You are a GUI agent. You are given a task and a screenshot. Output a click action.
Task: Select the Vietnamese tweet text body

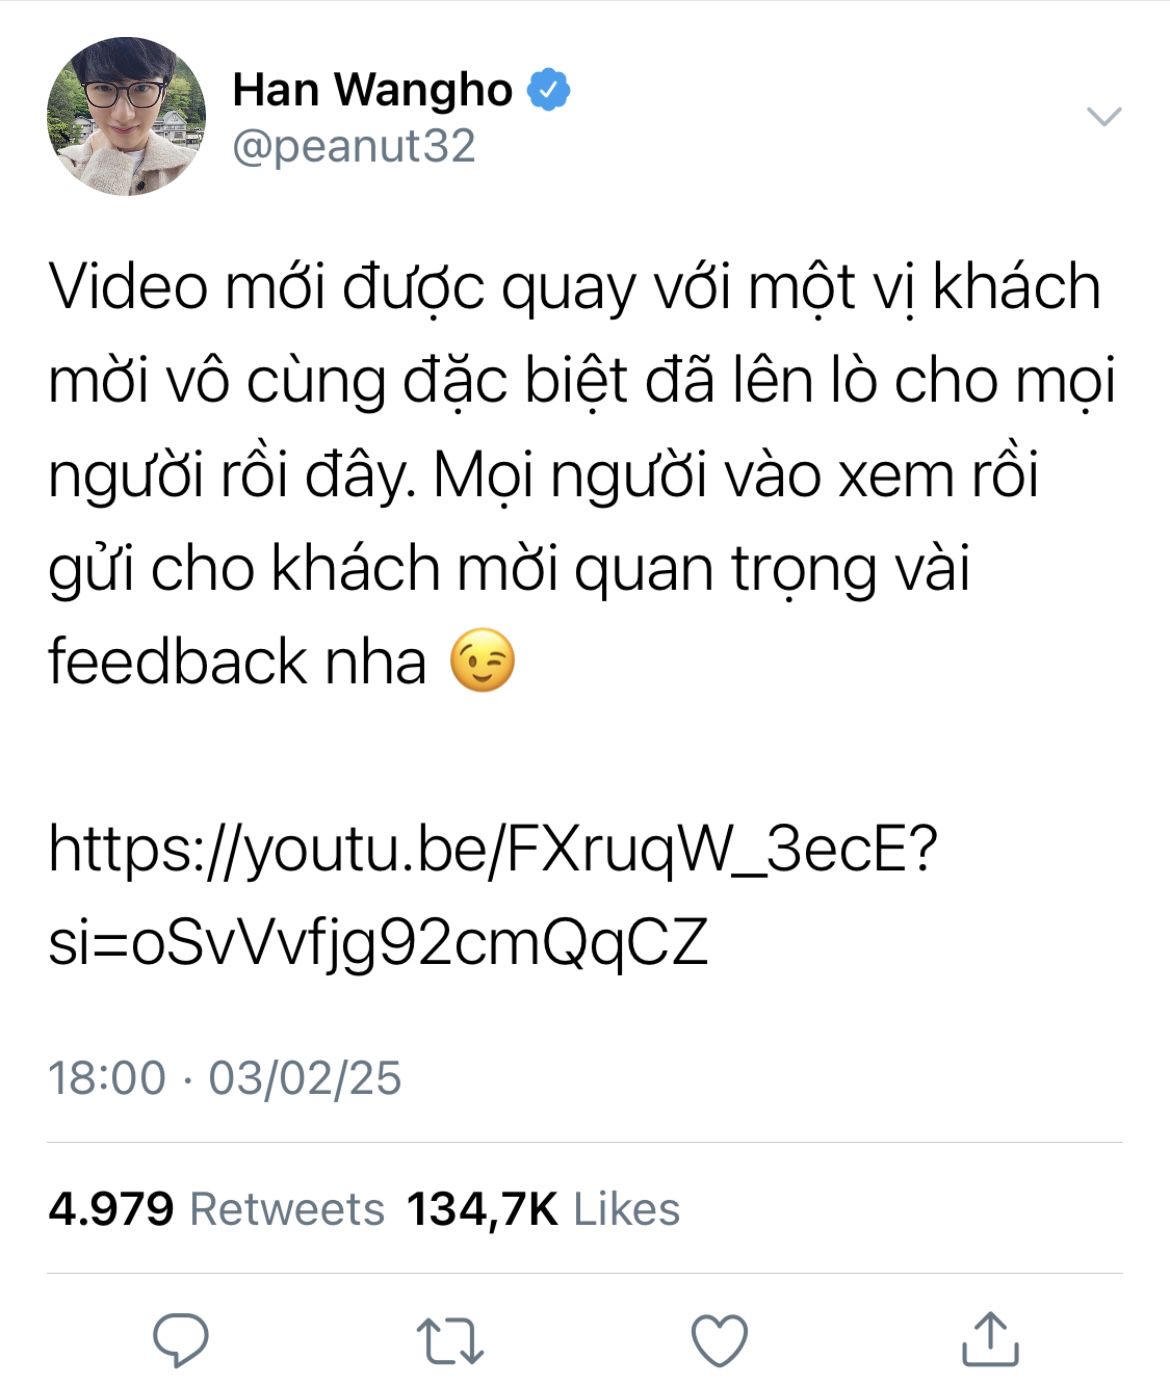(x=582, y=475)
